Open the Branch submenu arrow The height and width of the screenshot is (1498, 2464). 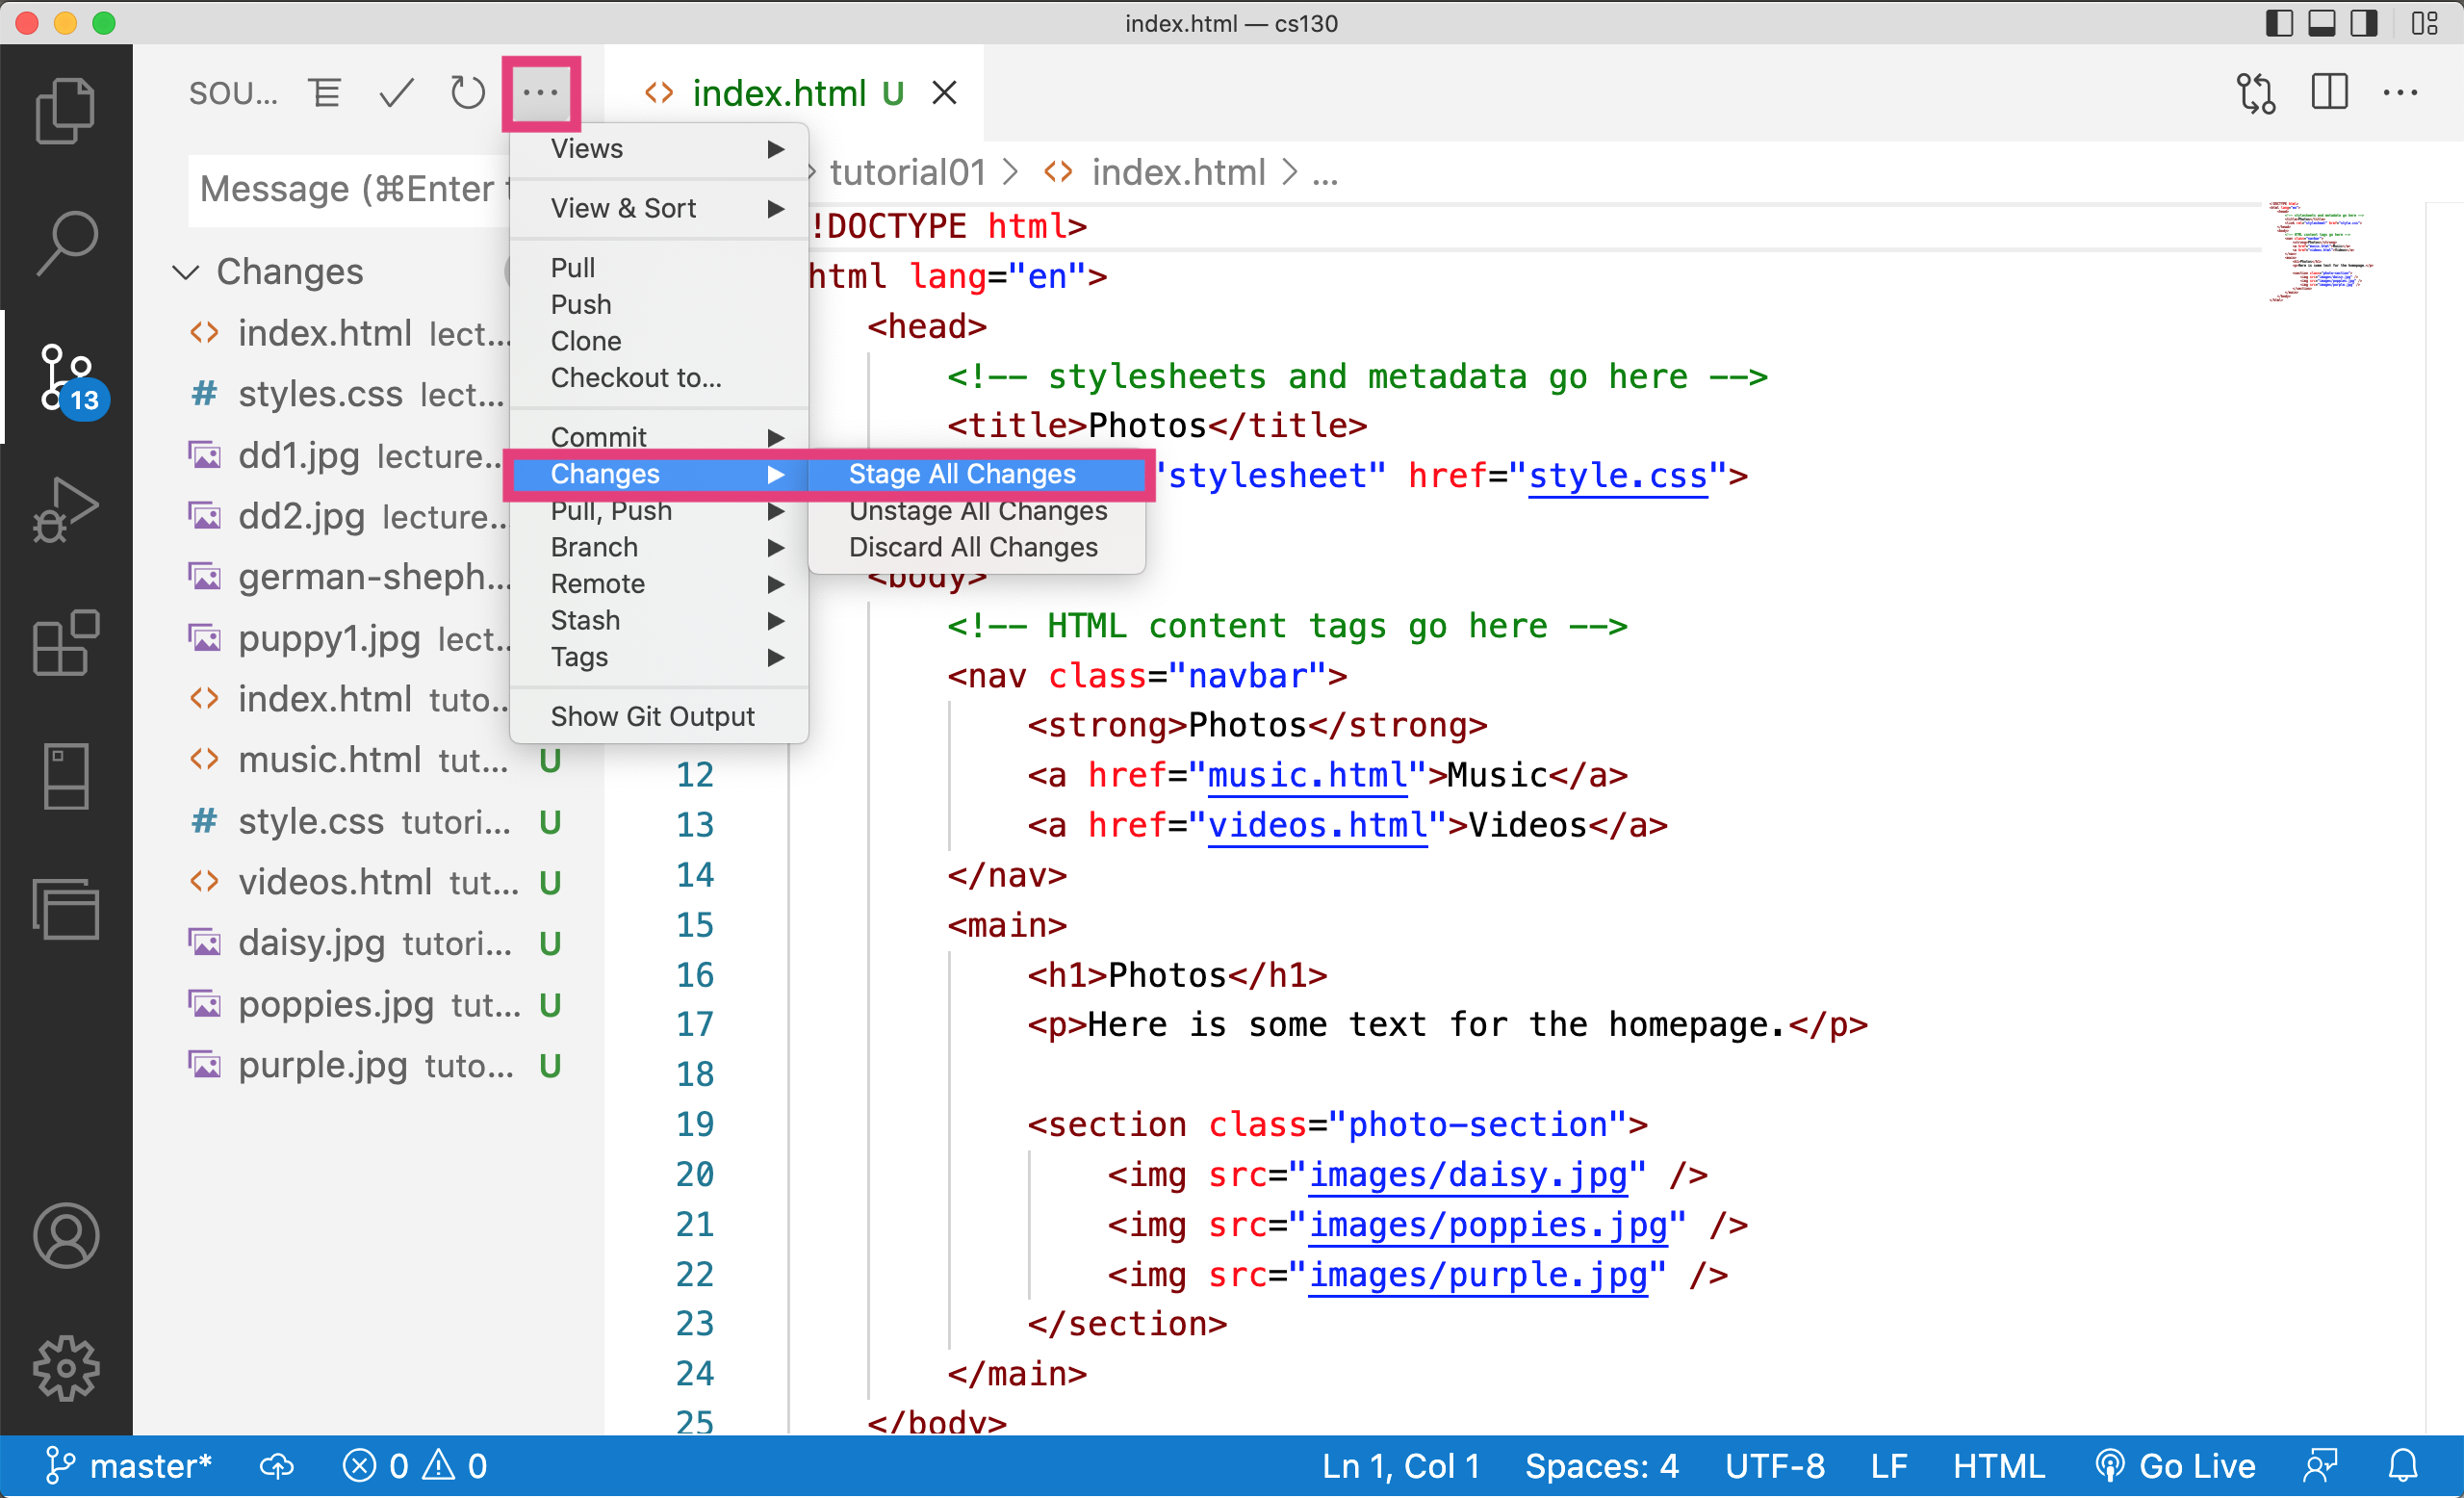click(x=777, y=547)
